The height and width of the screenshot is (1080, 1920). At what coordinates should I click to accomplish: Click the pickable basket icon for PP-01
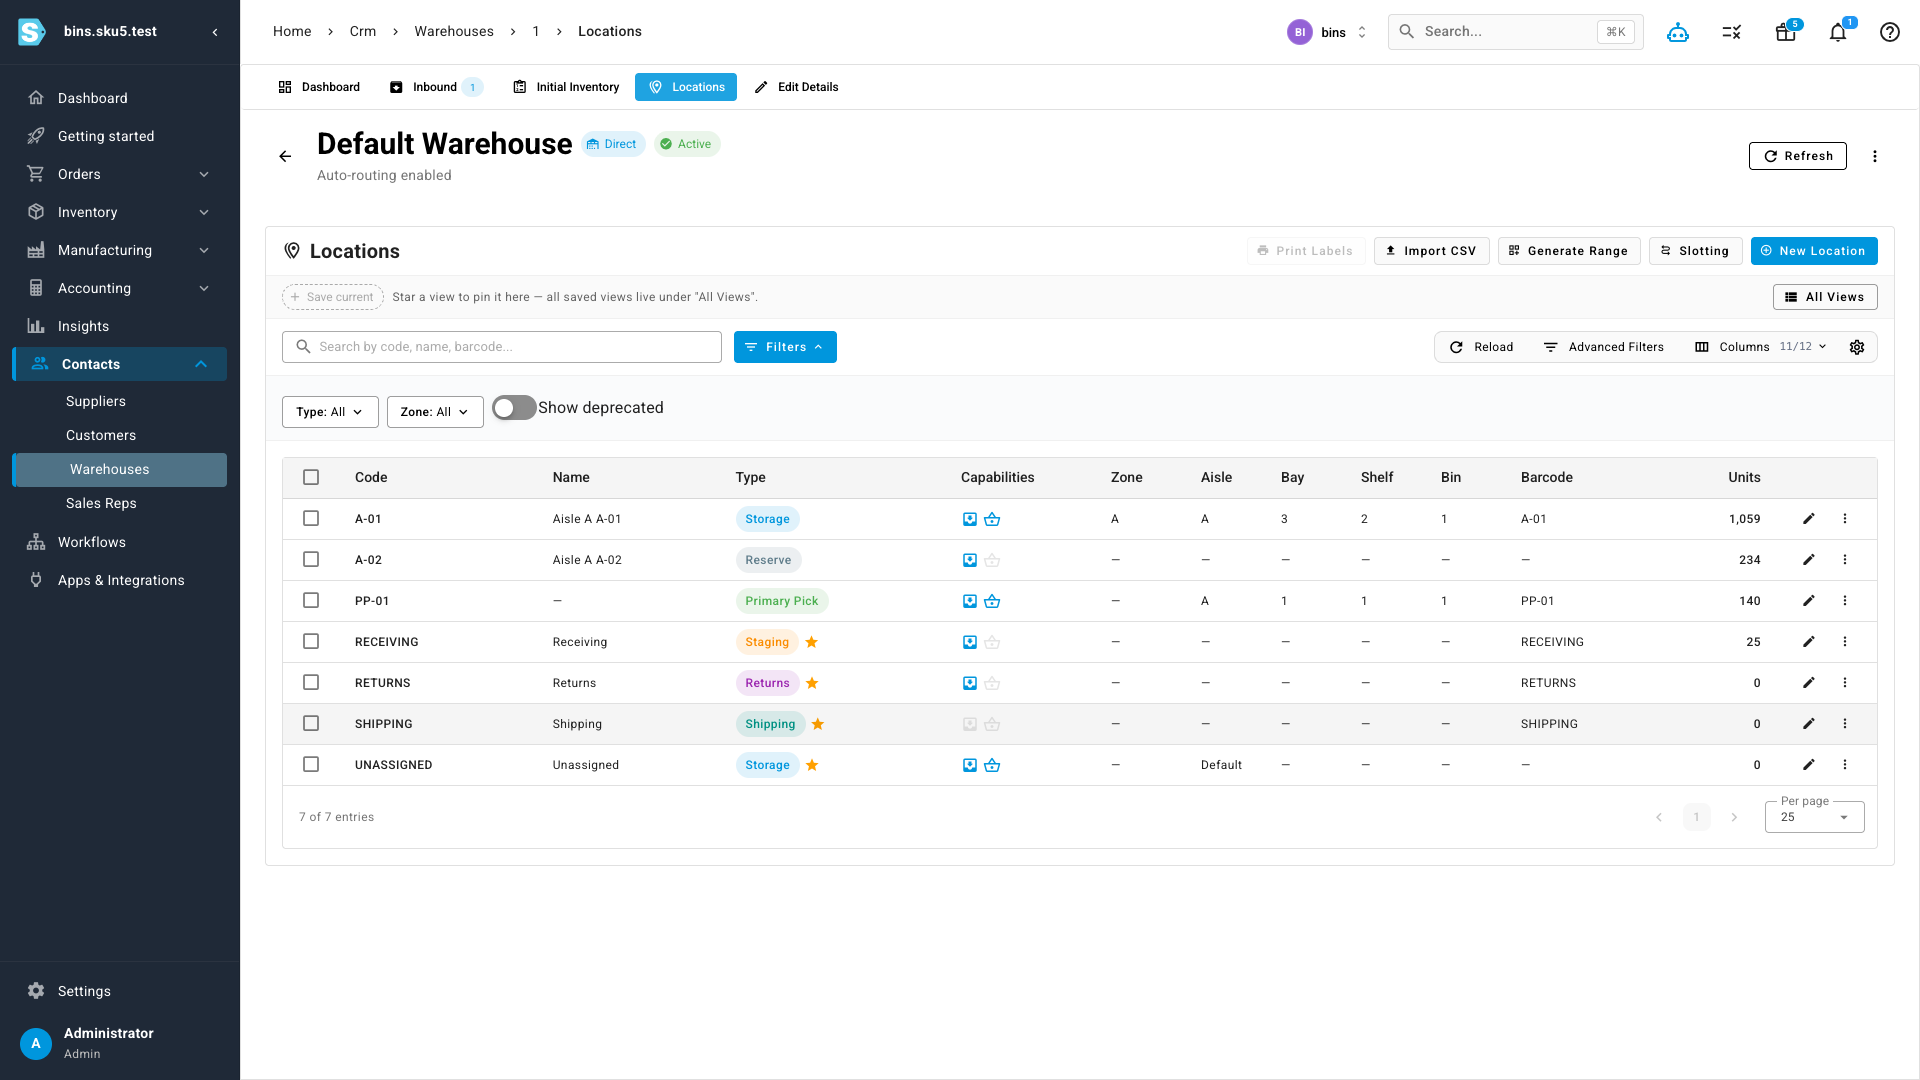tap(992, 601)
